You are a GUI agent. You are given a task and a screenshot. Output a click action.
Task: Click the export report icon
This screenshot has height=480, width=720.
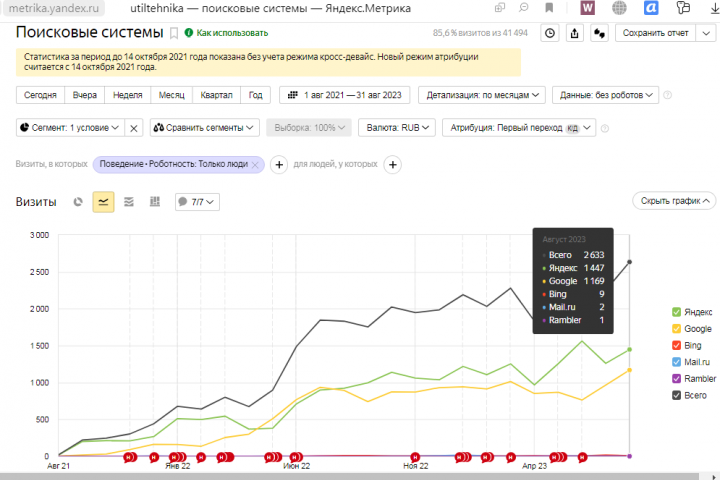tap(574, 33)
